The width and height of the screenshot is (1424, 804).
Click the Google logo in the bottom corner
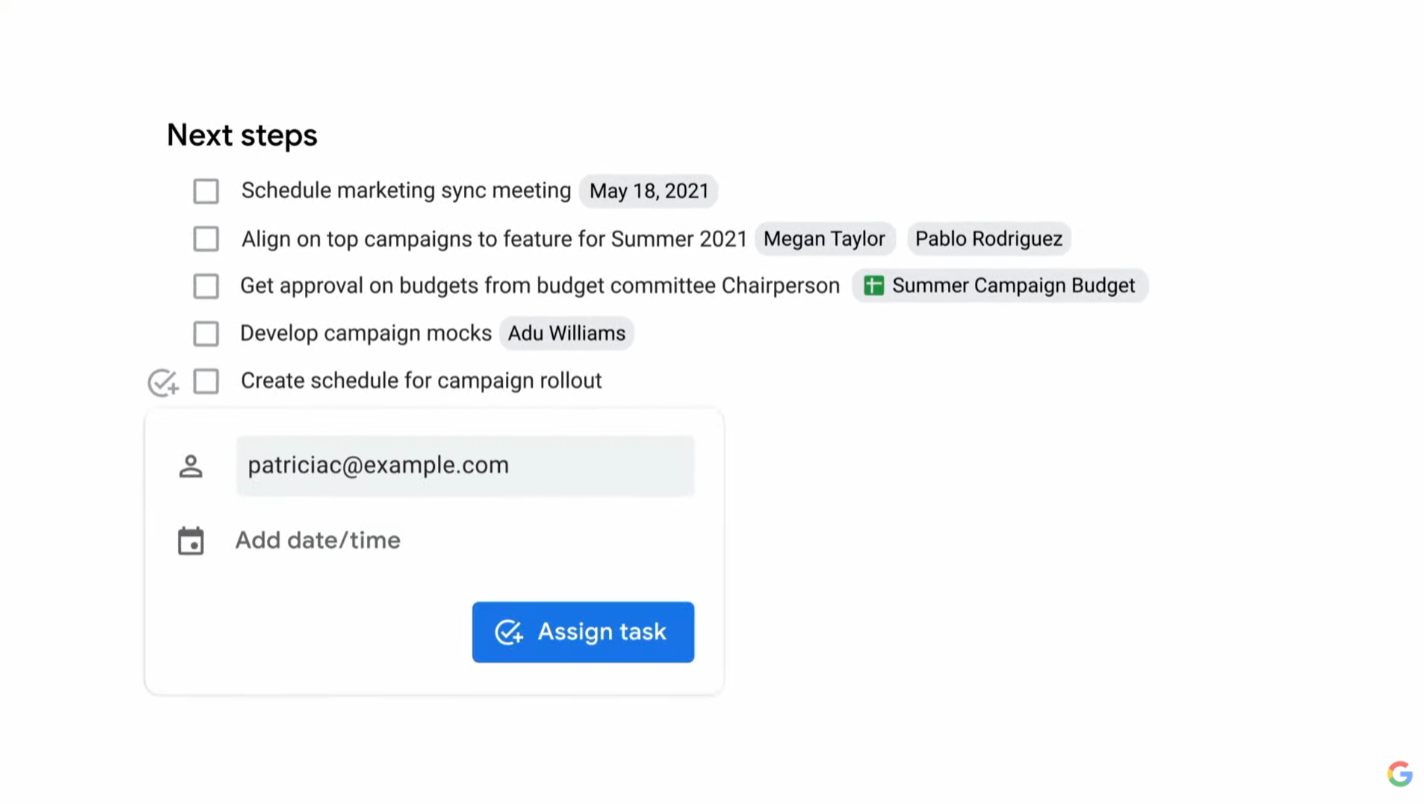tap(1399, 774)
